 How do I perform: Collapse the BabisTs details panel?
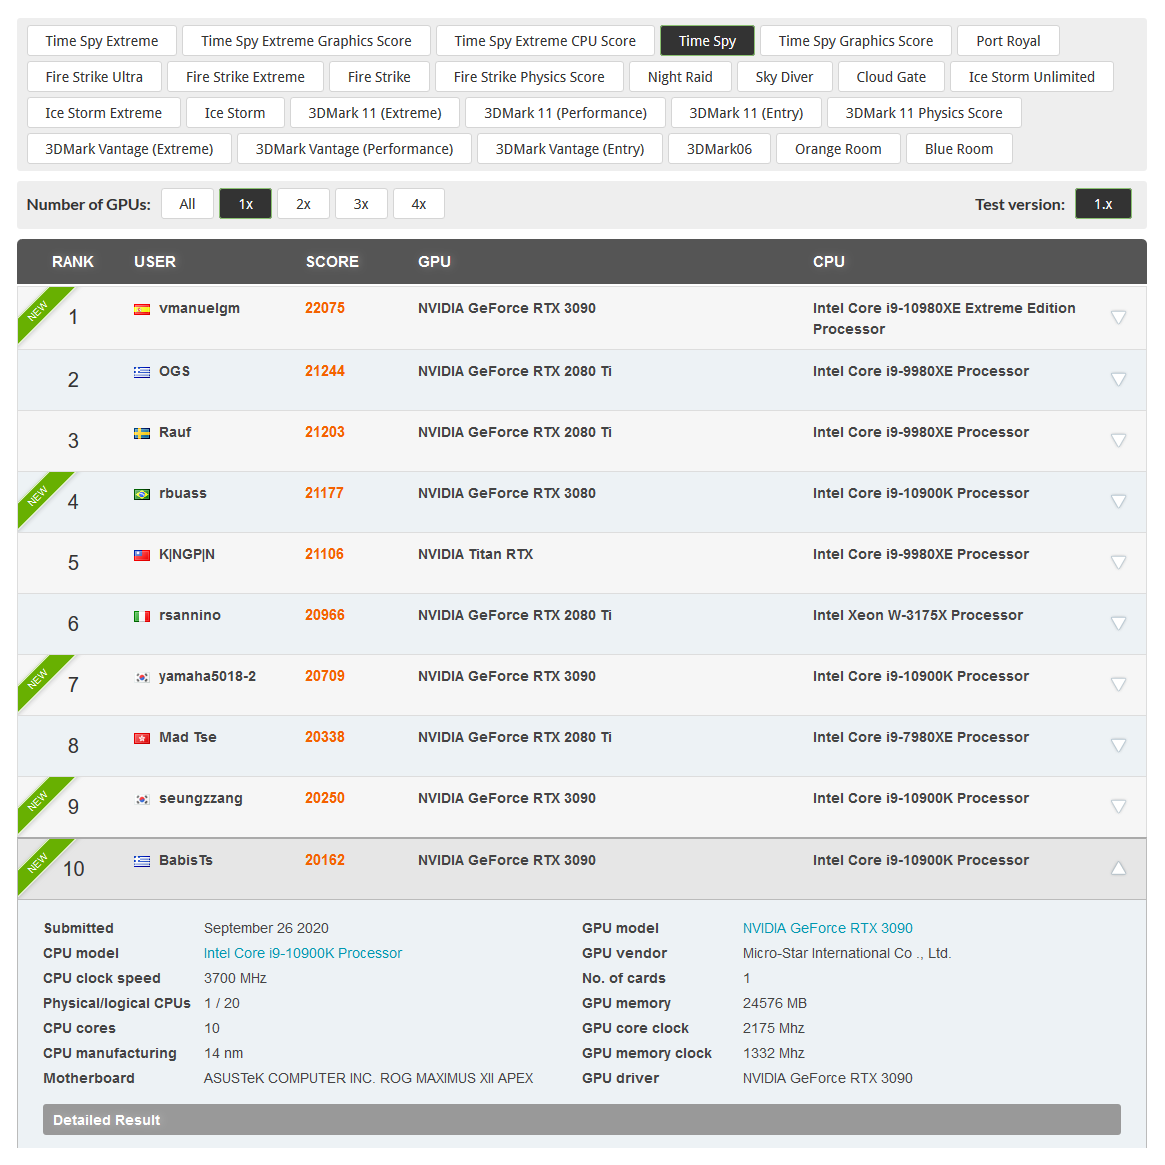tap(1118, 868)
